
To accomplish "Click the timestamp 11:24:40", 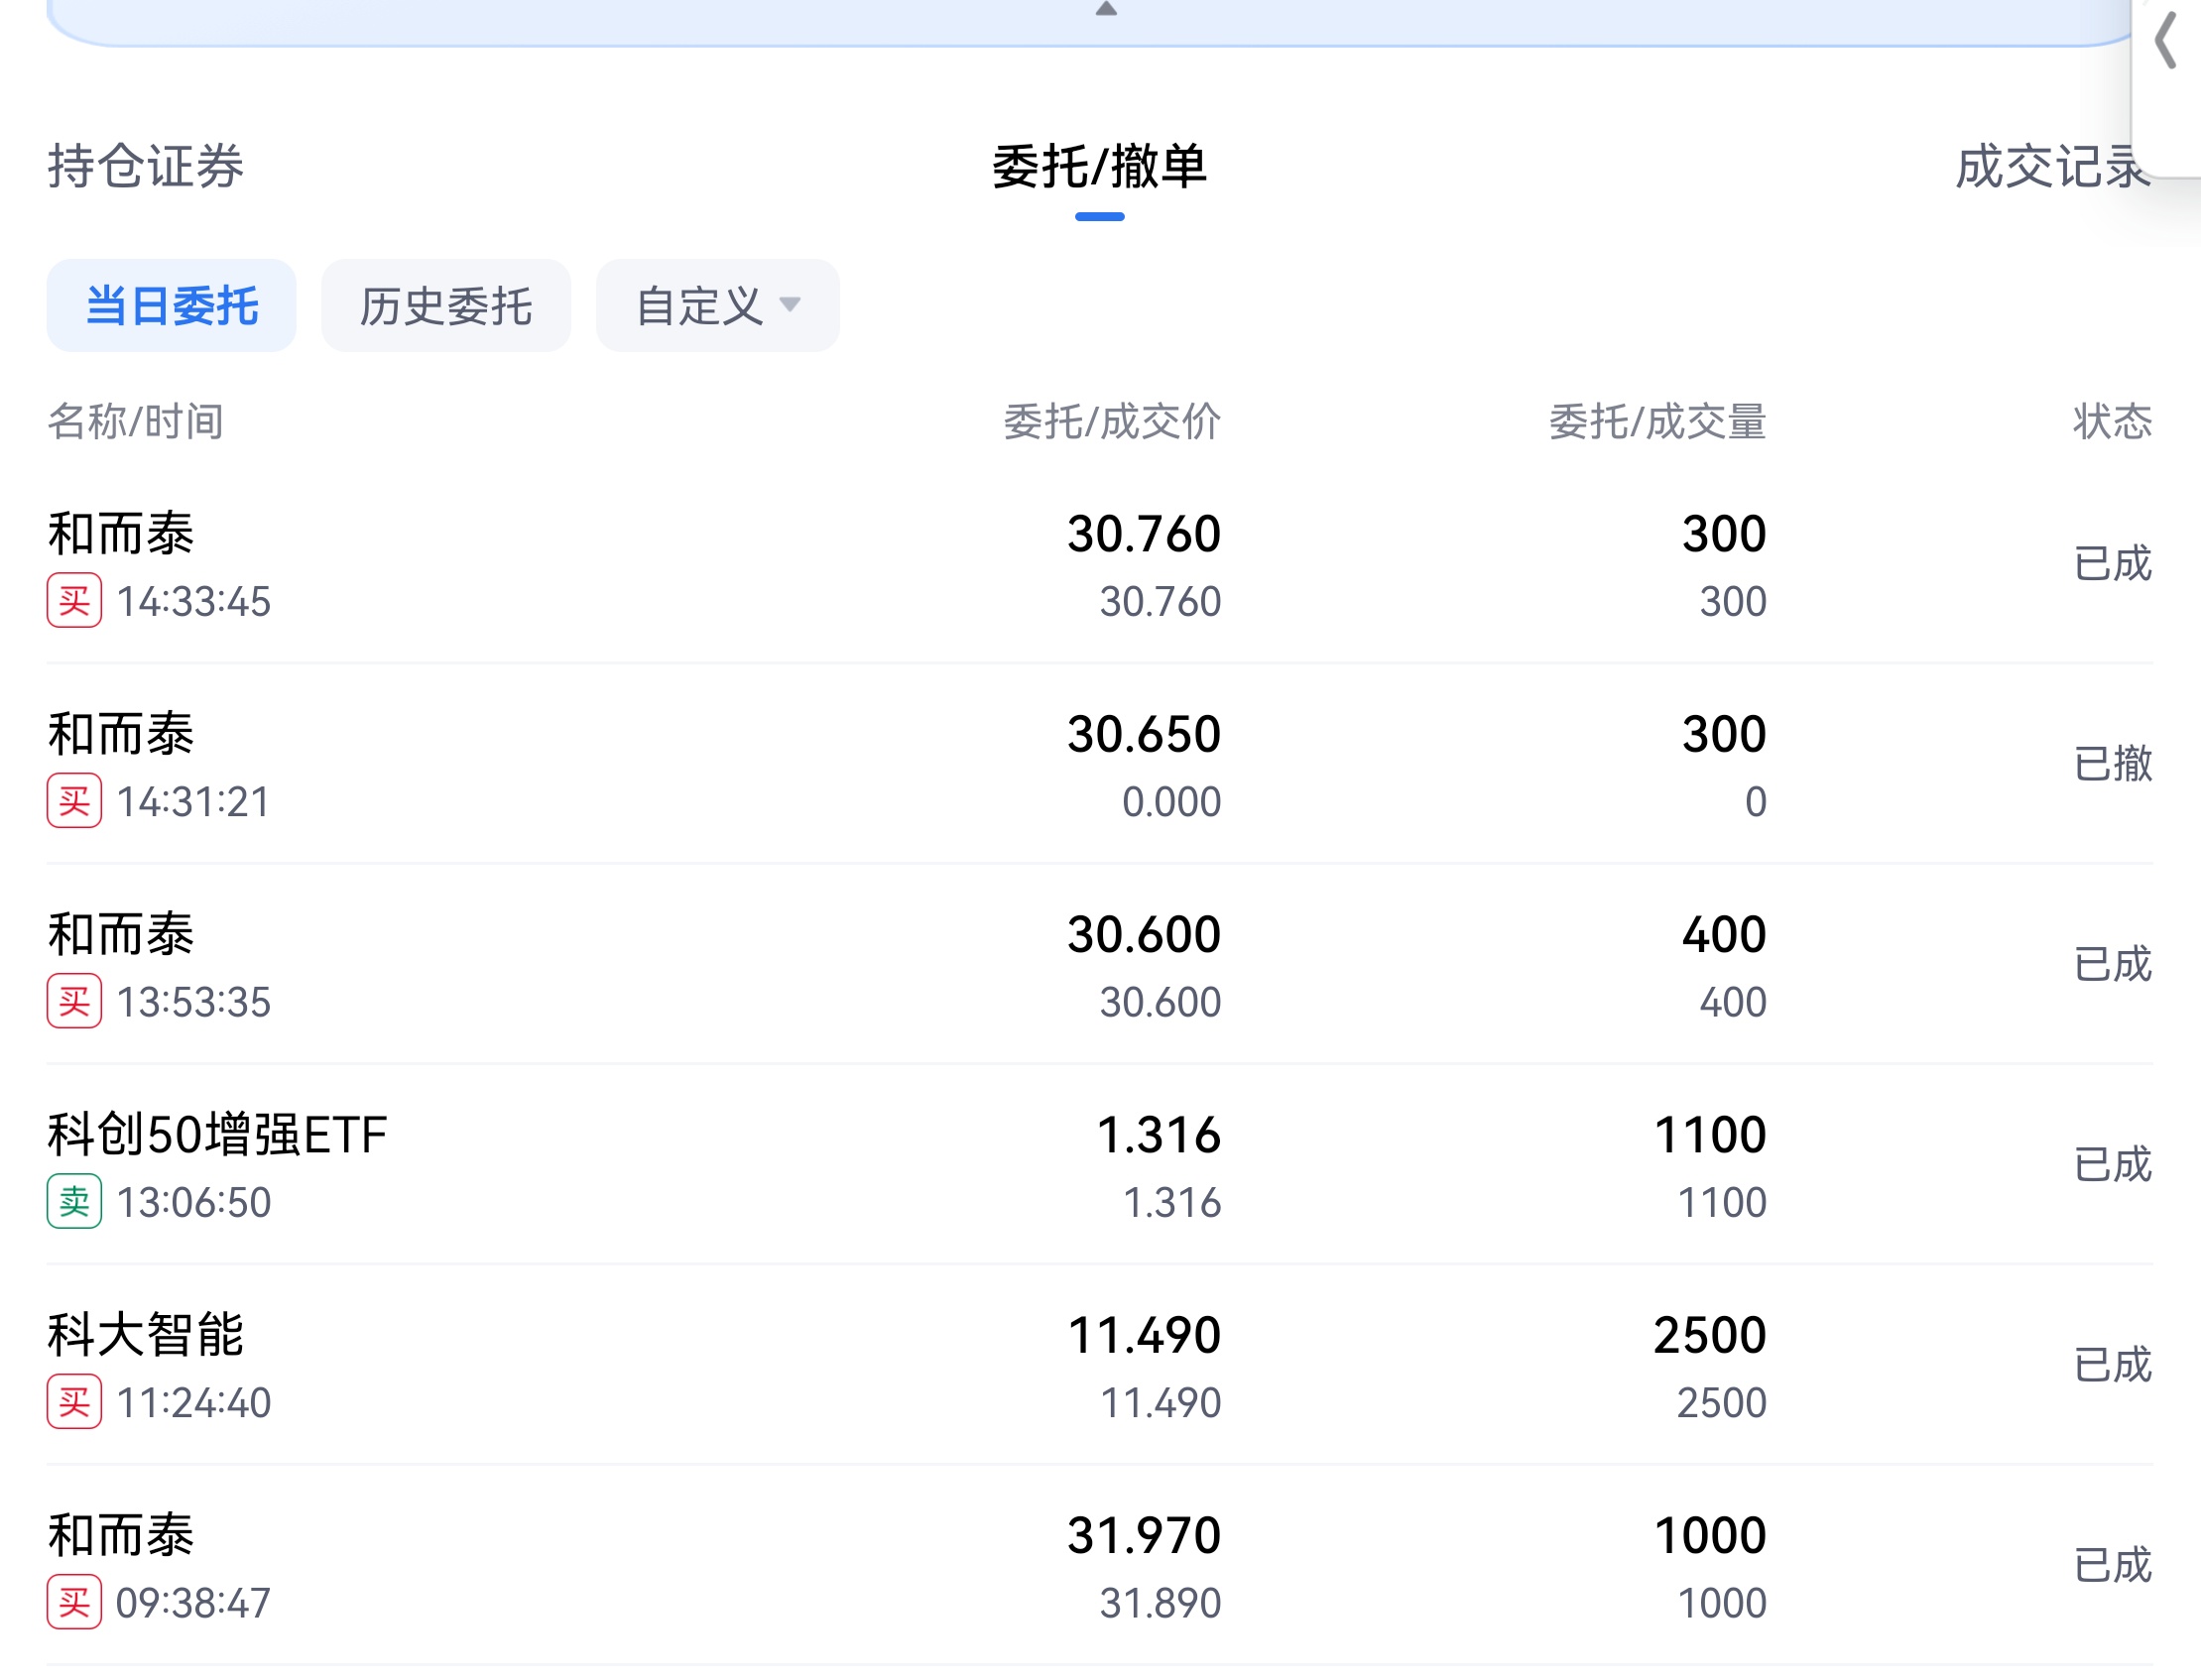I will pyautogui.click(x=193, y=1403).
